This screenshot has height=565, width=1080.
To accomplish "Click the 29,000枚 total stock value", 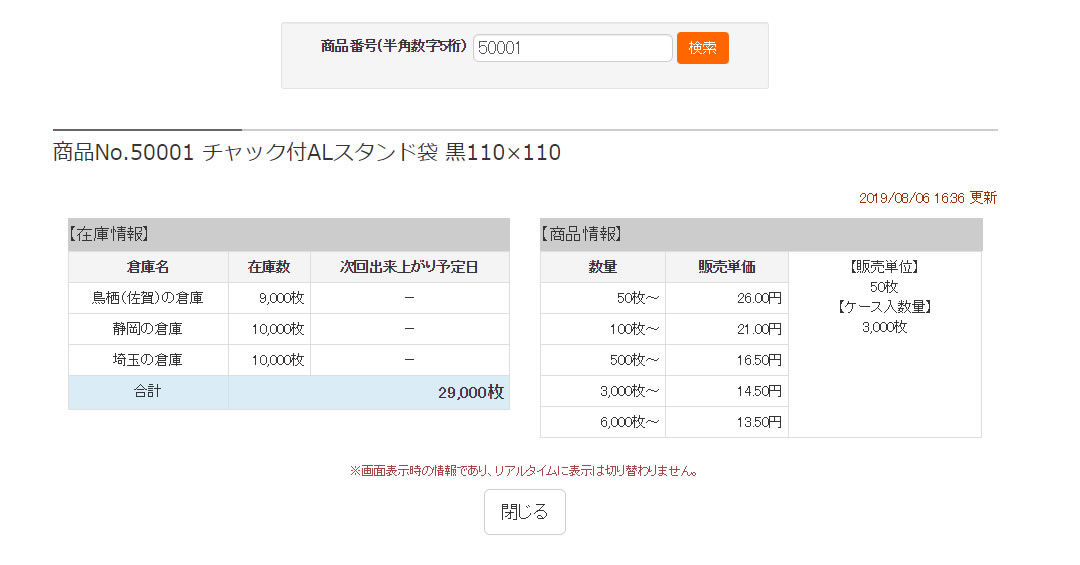I will 470,393.
